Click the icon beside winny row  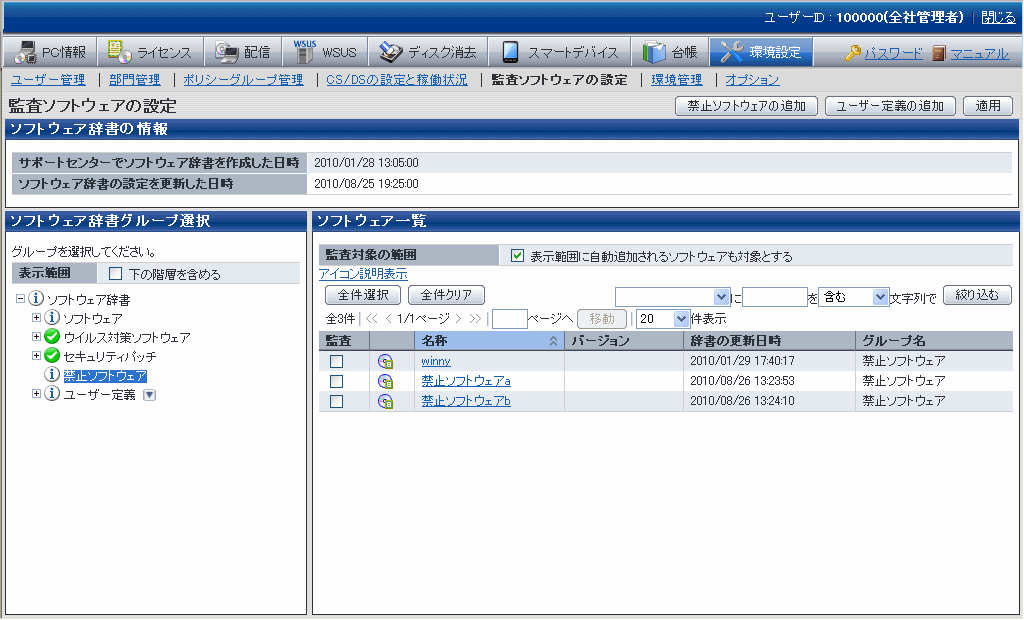click(x=385, y=362)
